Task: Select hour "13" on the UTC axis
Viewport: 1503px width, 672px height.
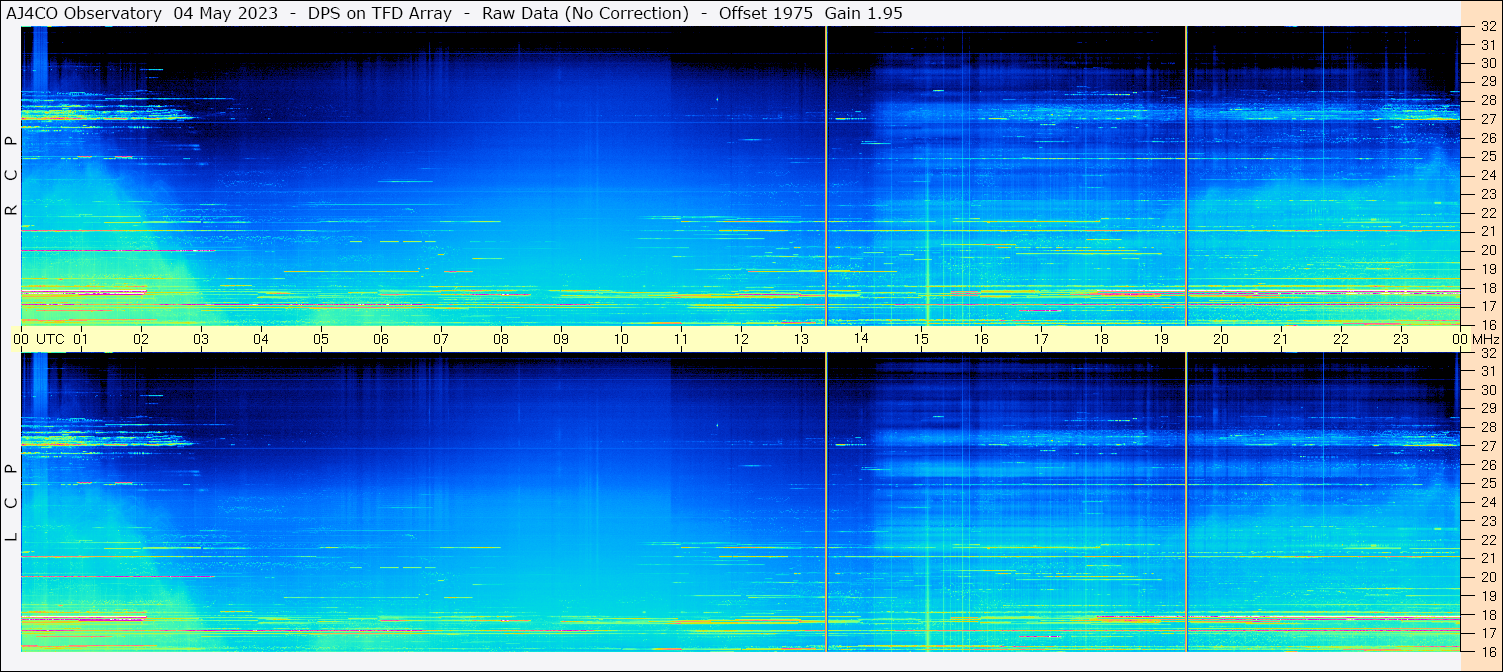Action: tap(801, 339)
